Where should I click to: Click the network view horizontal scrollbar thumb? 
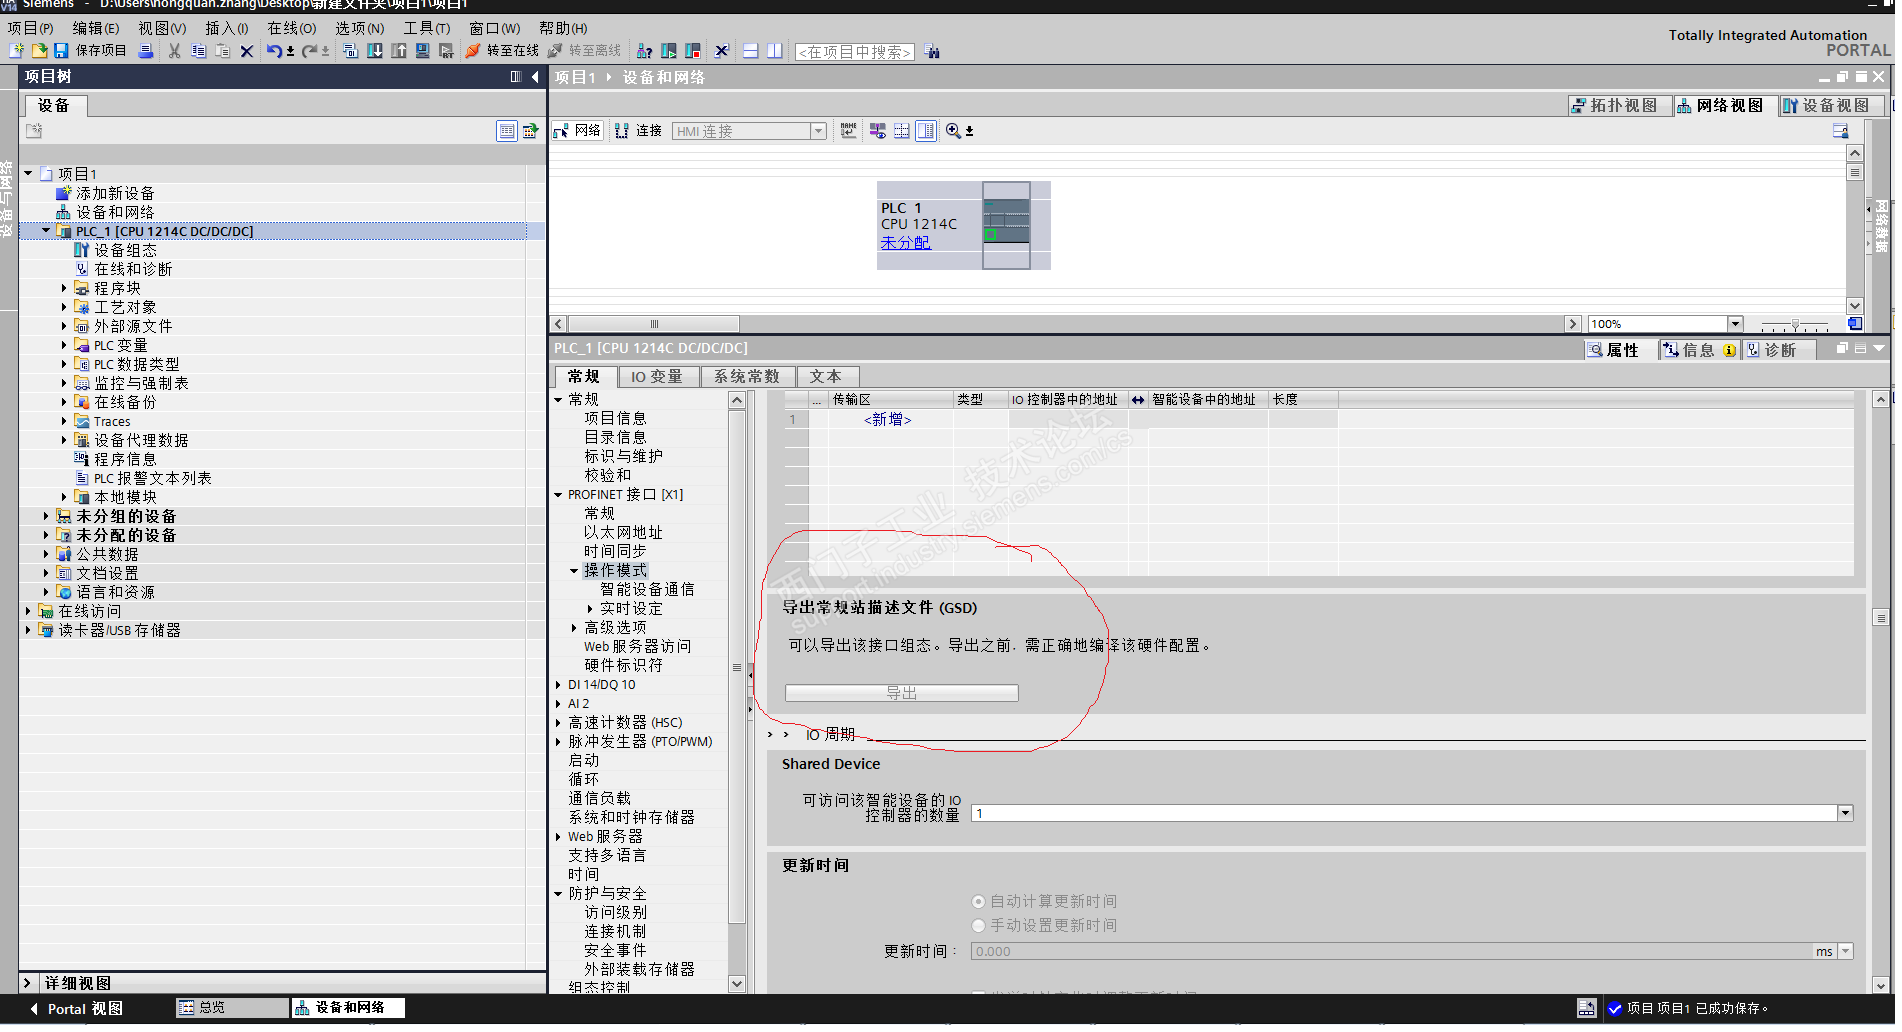coord(654,325)
